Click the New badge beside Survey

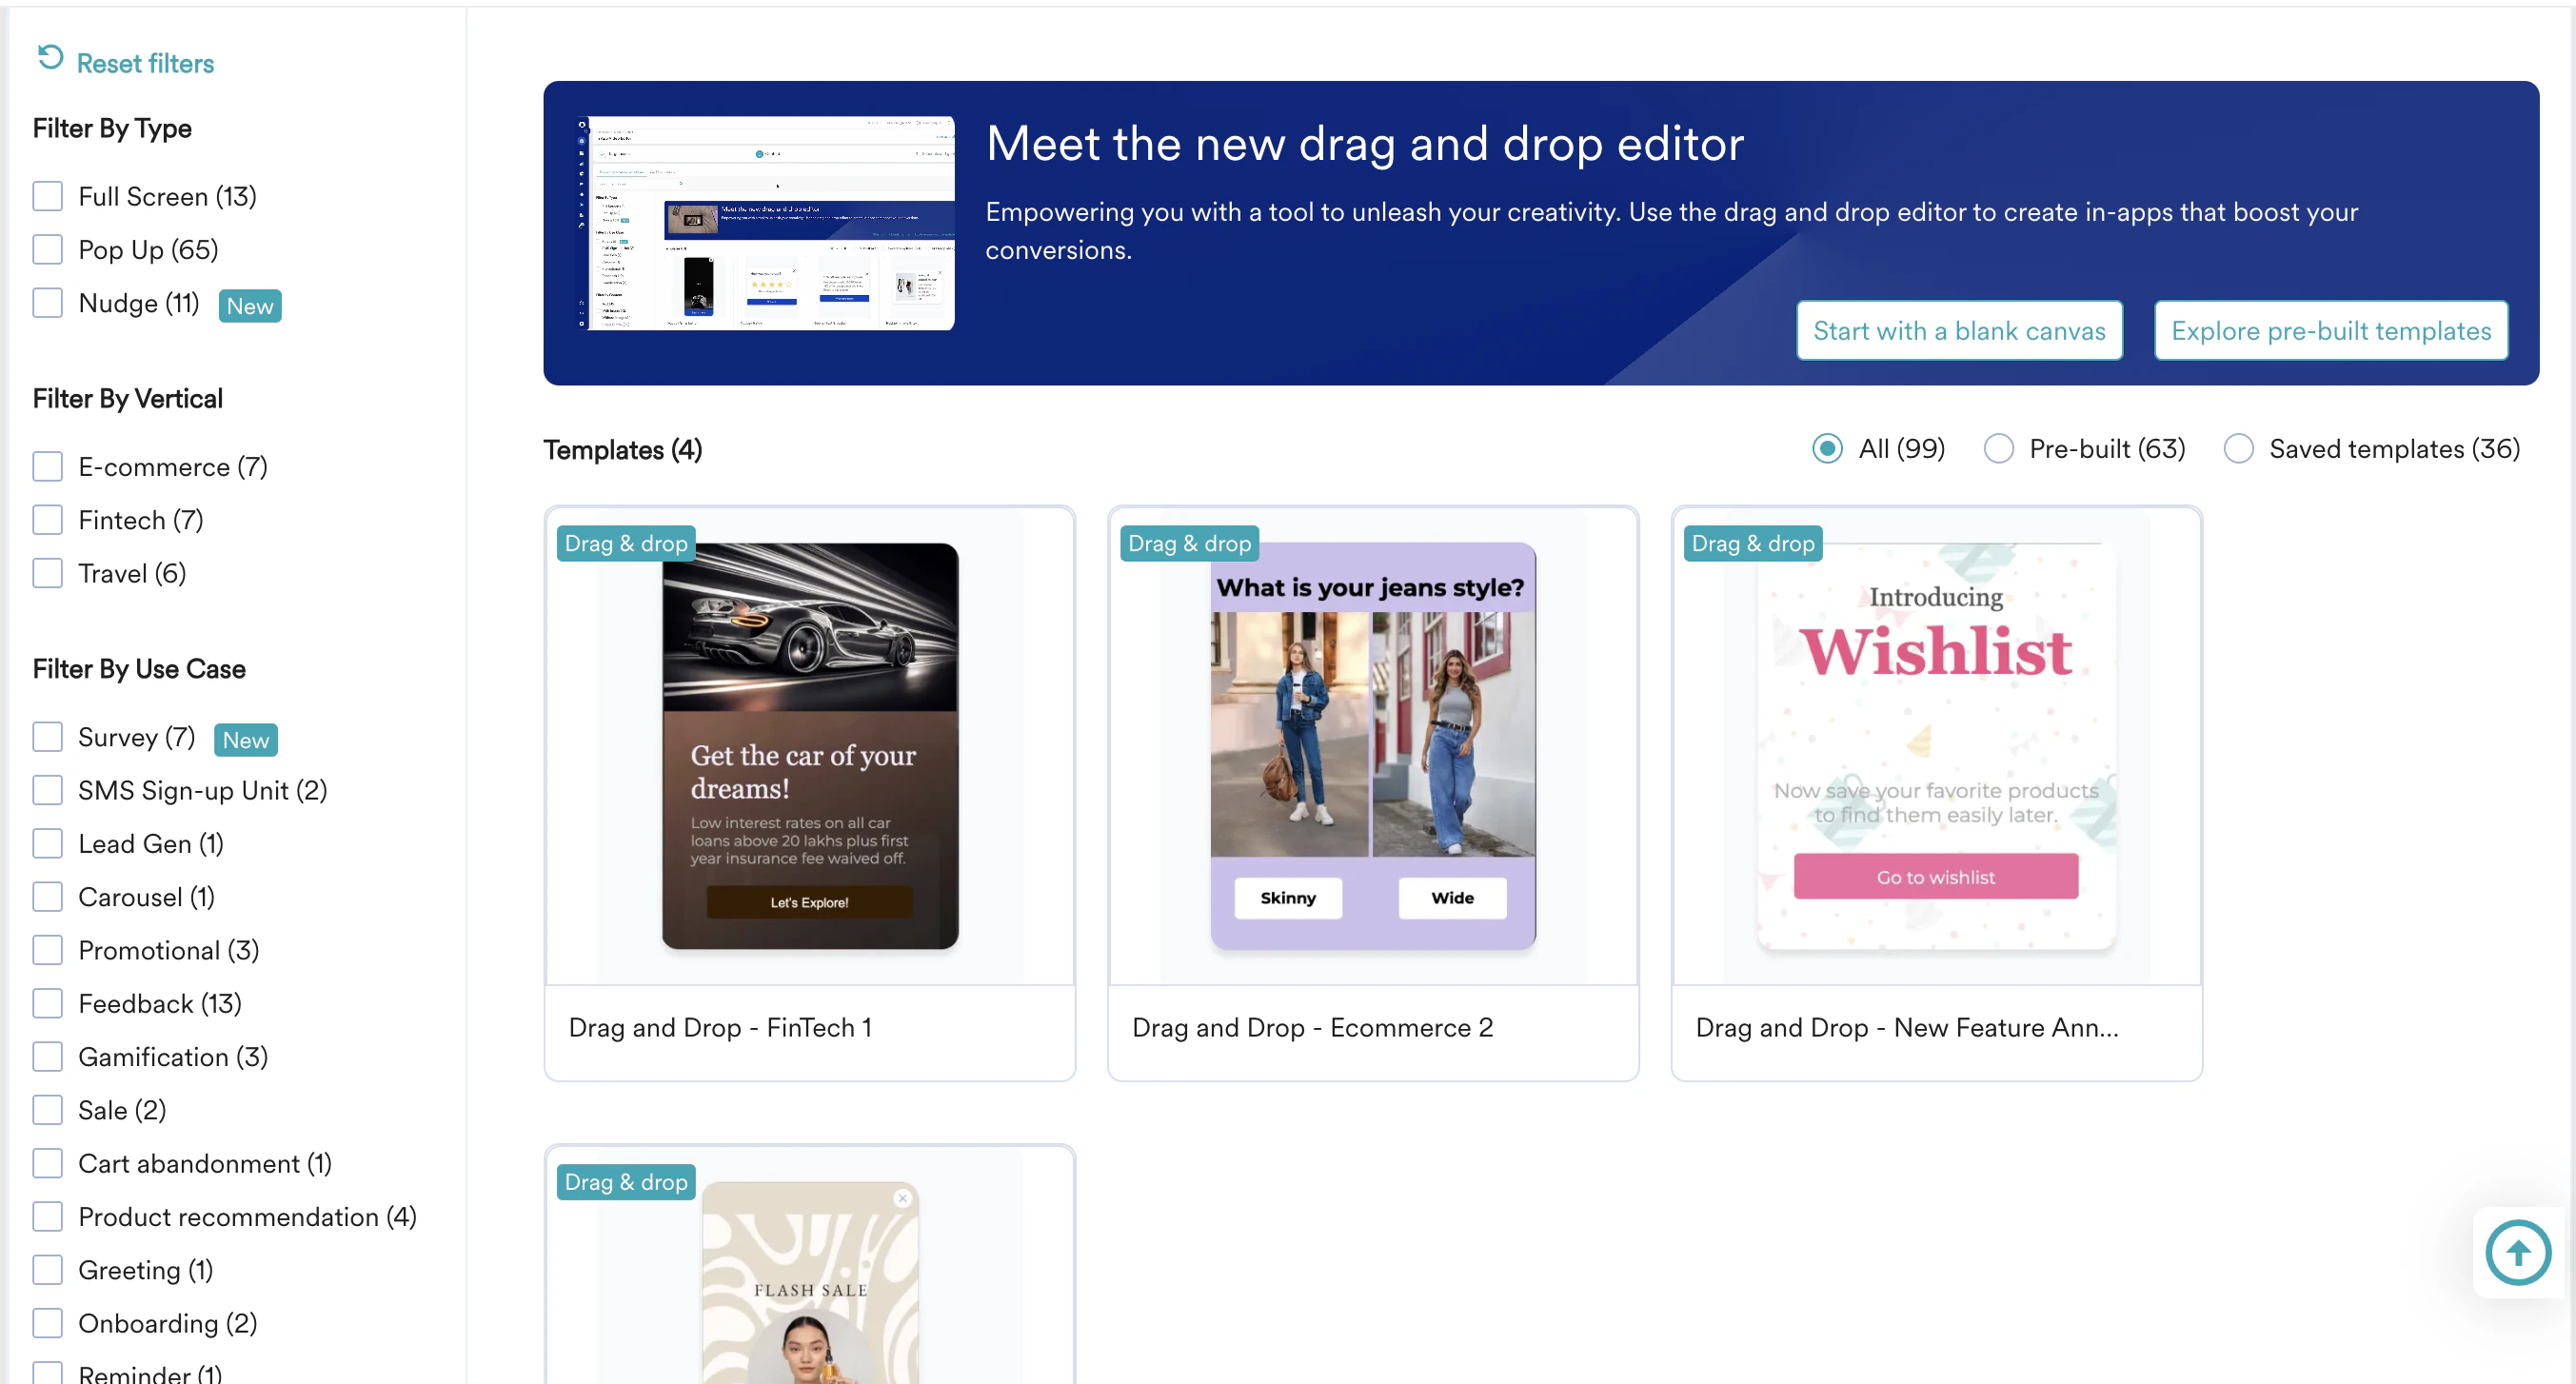coord(245,740)
